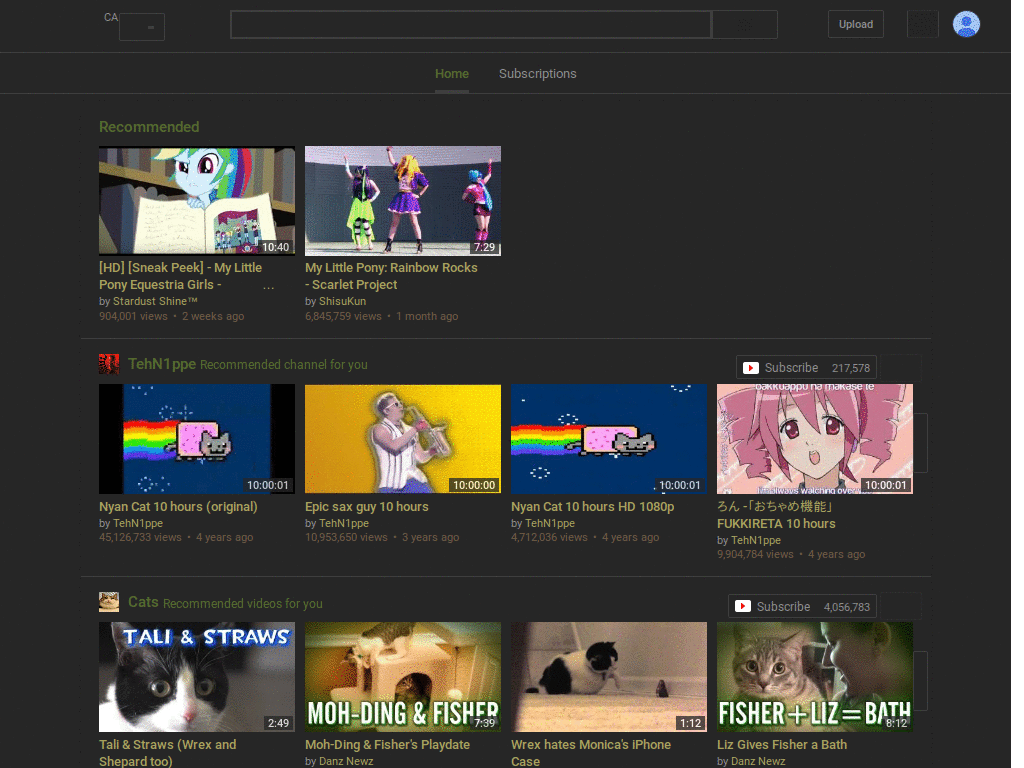
Task: Open the guide menu button beside CA
Action: point(142,27)
